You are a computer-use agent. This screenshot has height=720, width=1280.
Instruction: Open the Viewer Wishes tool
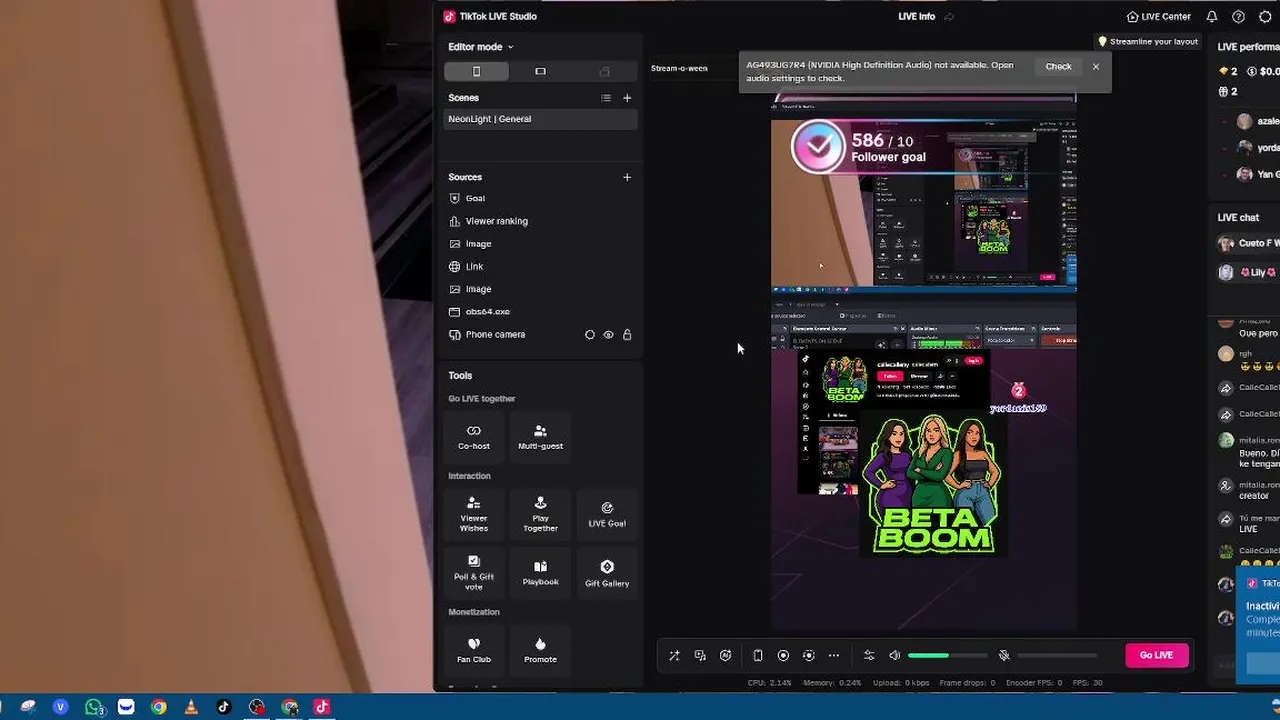click(x=474, y=514)
